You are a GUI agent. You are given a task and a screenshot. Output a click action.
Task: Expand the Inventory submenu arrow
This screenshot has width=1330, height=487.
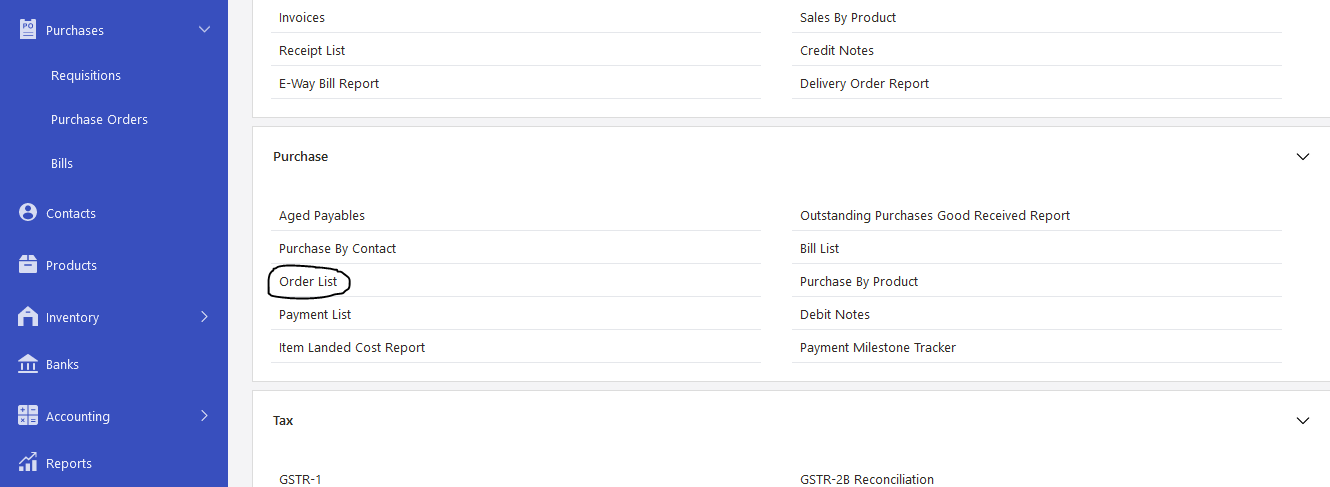pos(204,317)
